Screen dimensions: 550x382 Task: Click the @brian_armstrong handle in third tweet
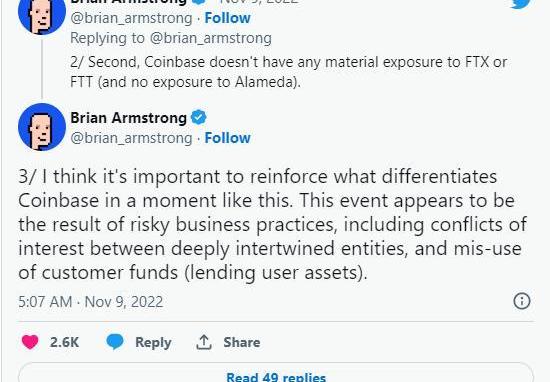[x=131, y=138]
